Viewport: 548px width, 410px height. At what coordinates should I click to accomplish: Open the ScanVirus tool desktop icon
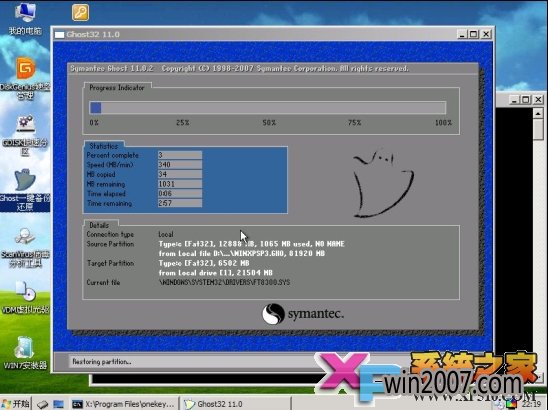pyautogui.click(x=25, y=247)
